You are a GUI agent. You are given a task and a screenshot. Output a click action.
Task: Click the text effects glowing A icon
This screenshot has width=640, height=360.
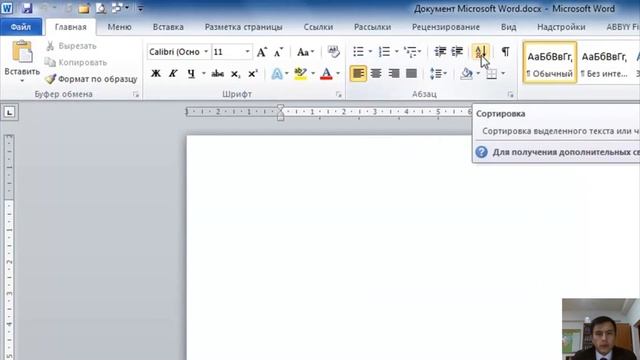pos(277,73)
